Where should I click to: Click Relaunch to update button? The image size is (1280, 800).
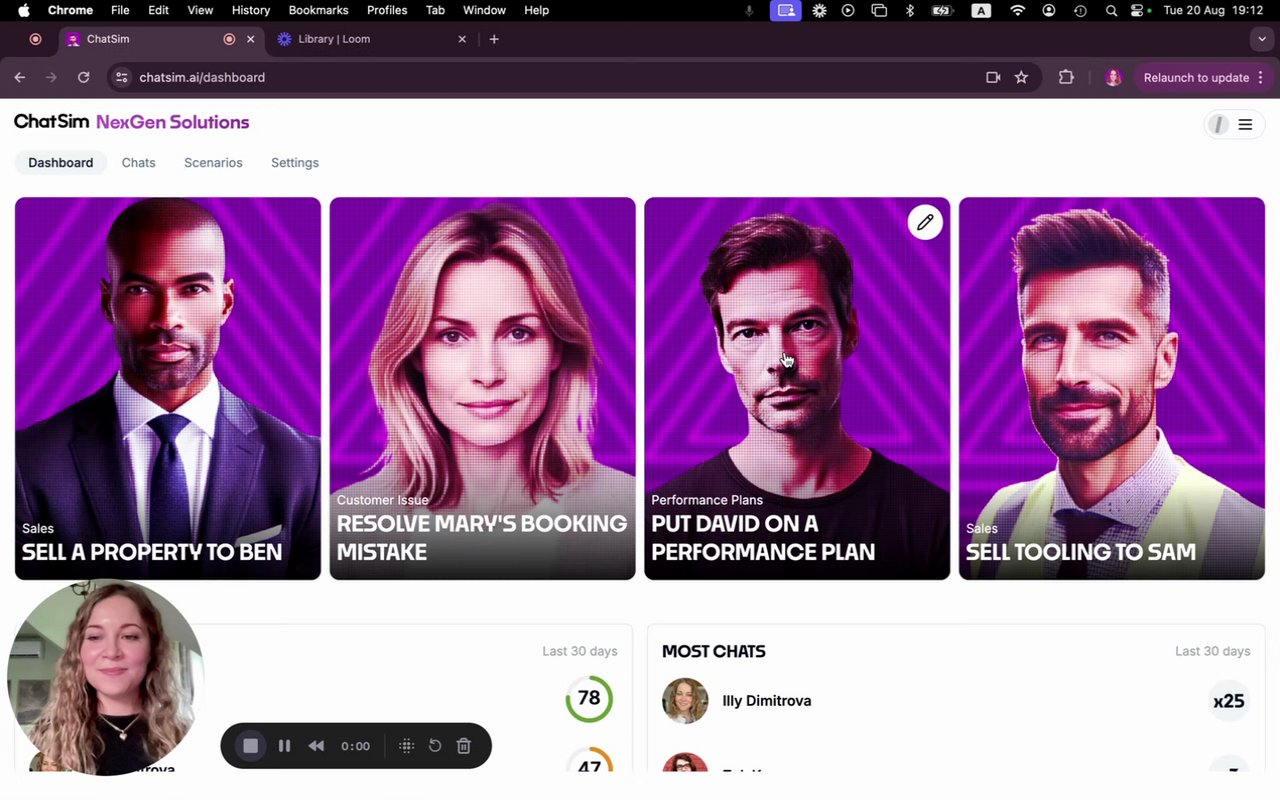tap(1196, 77)
